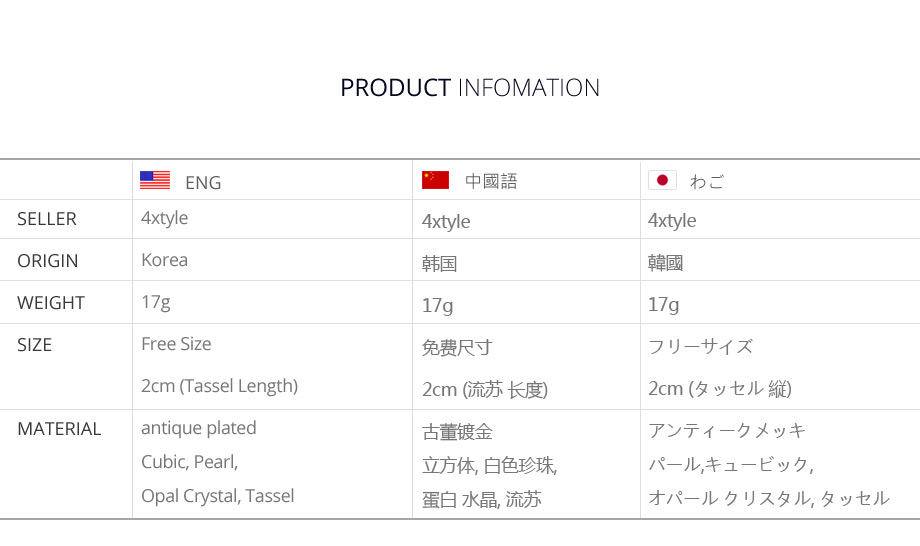The width and height of the screenshot is (920, 546).
Task: Click the 中國語 column header
Action: coord(491,181)
